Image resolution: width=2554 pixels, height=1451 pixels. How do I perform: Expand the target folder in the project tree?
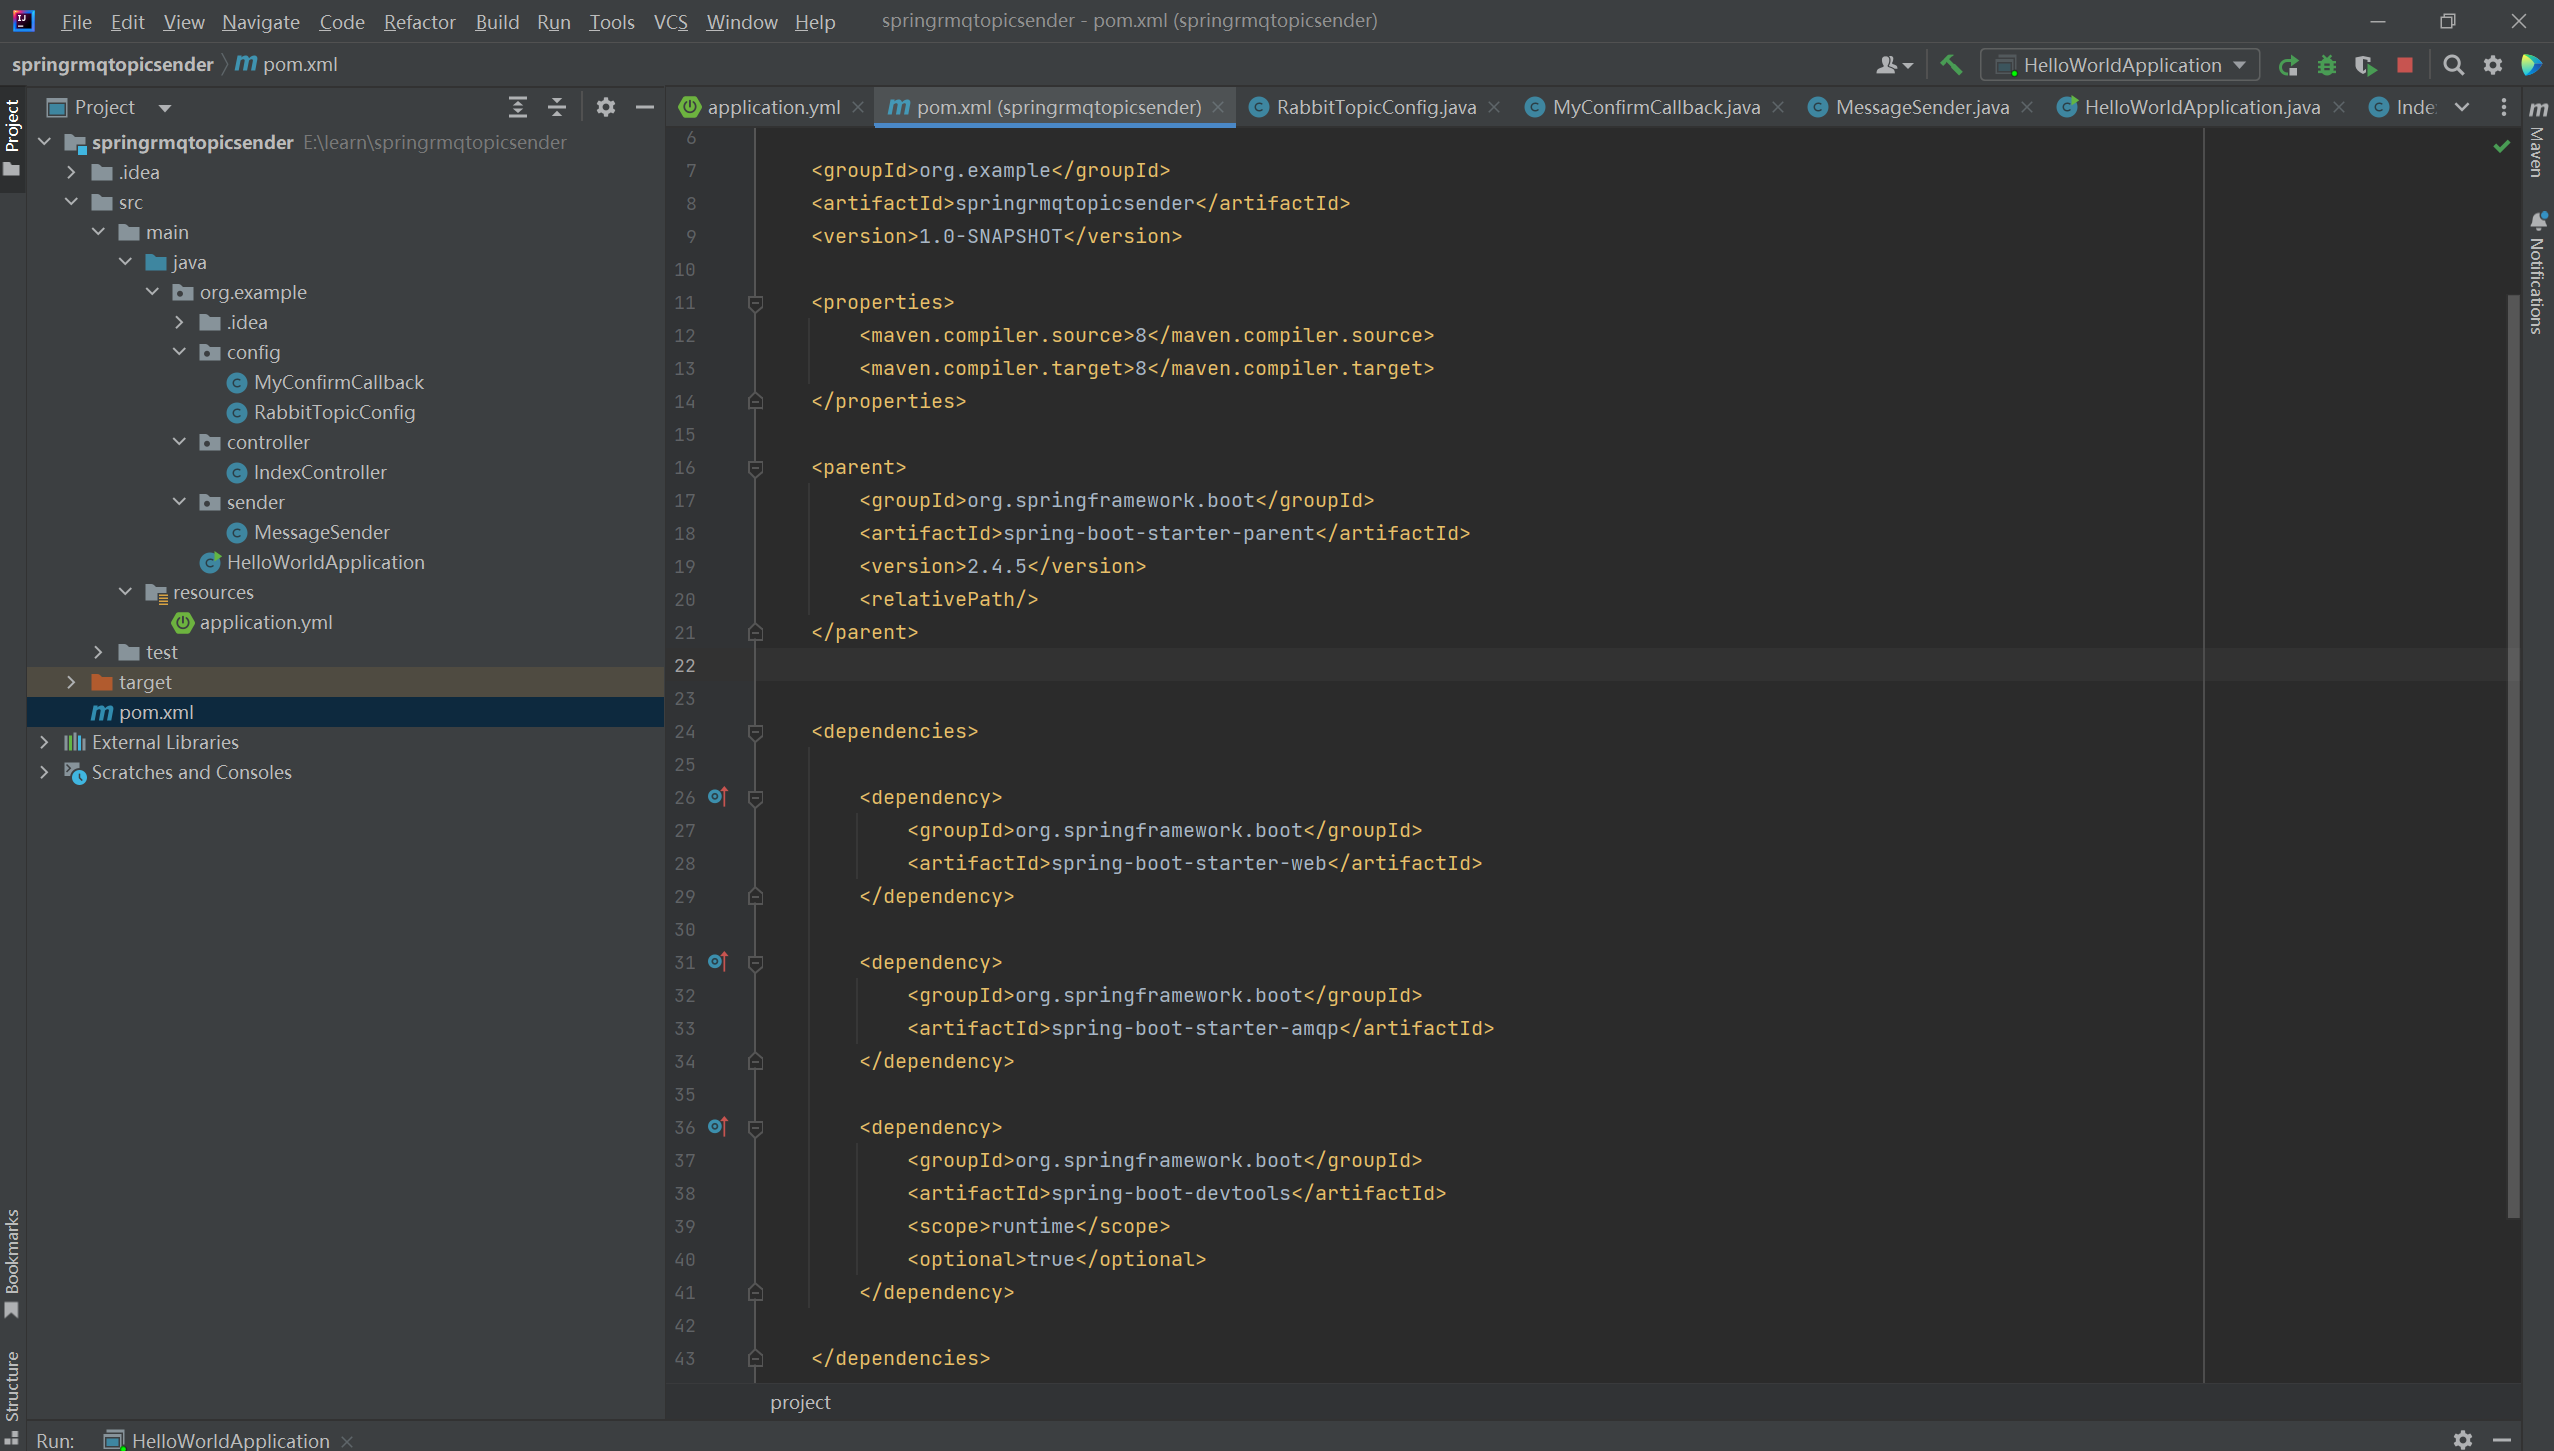pyautogui.click(x=71, y=682)
